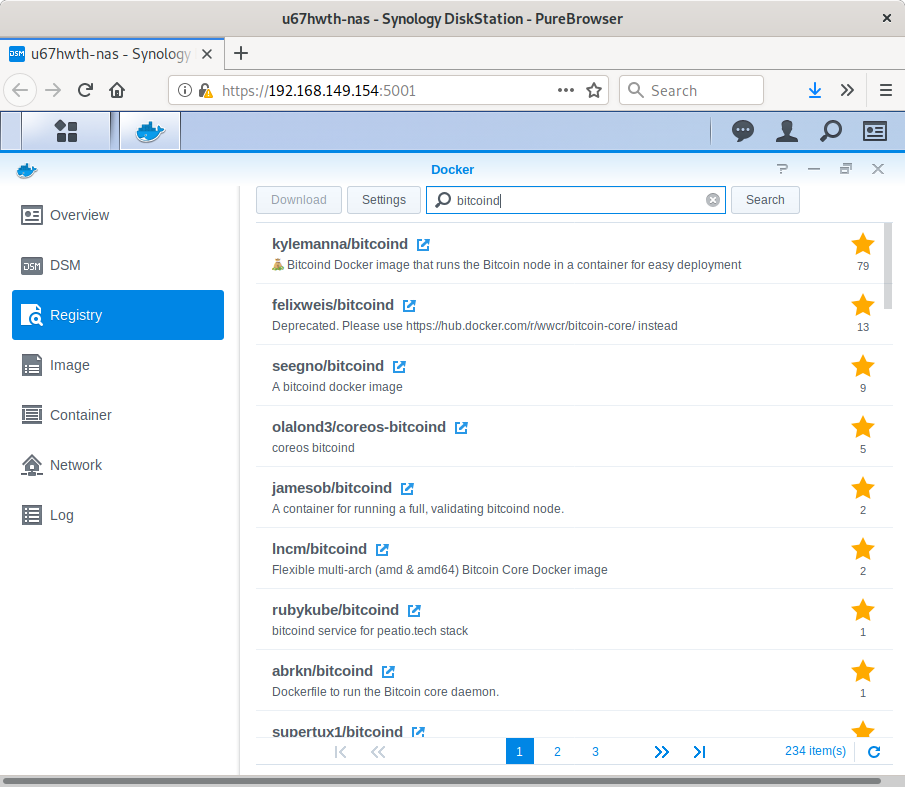Viewport: 905px width, 787px height.
Task: Open kylemanna/bitcoind external link icon
Action: [x=423, y=245]
